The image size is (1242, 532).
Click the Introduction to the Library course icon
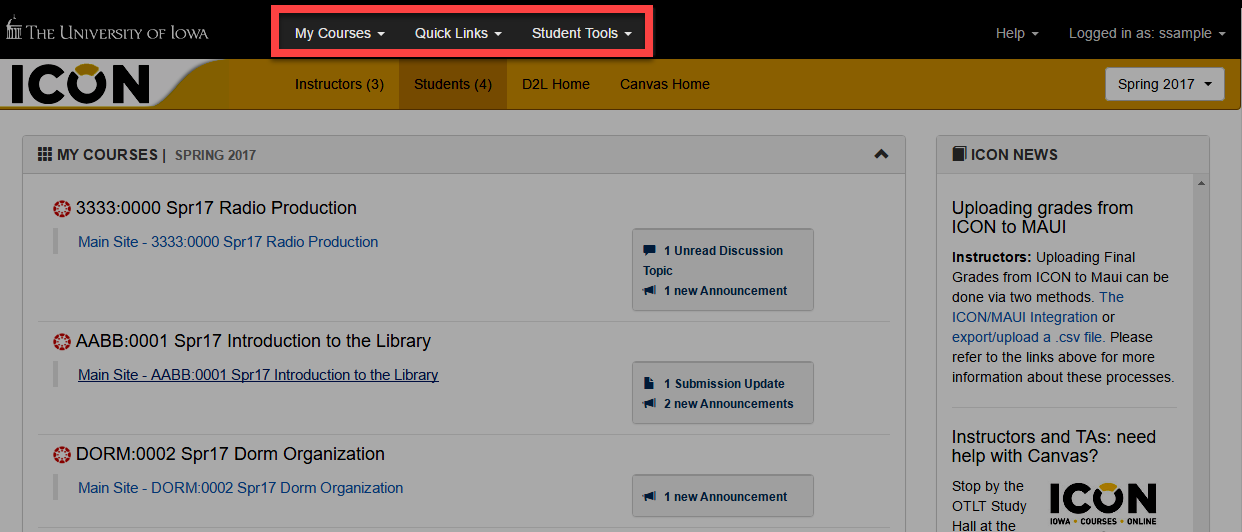[x=62, y=342]
